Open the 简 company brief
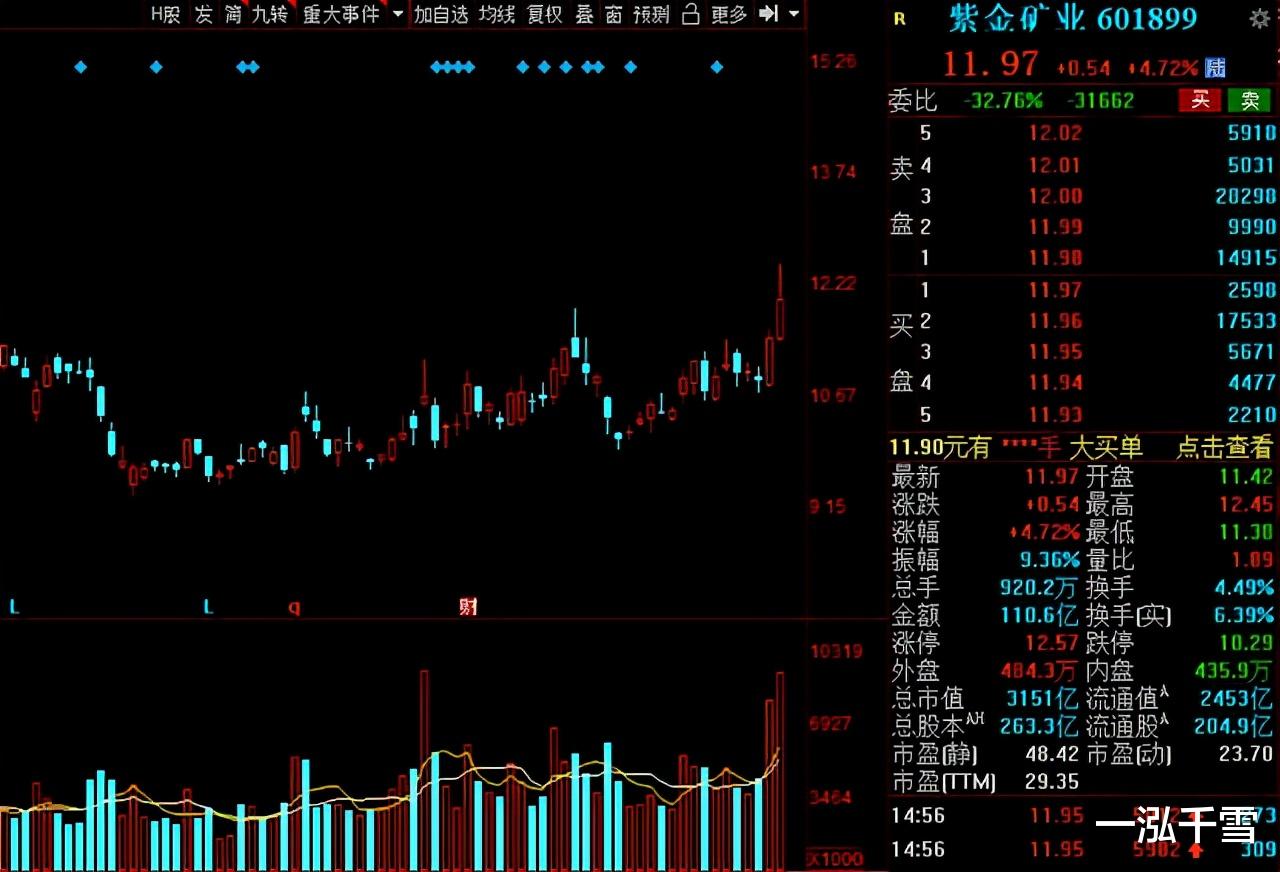 click(x=233, y=14)
